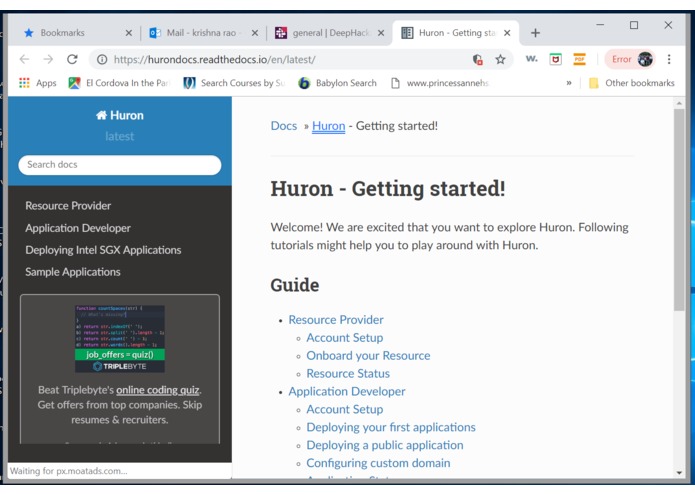Open El Cordova In the Park bookmark
The height and width of the screenshot is (494, 695).
click(120, 83)
